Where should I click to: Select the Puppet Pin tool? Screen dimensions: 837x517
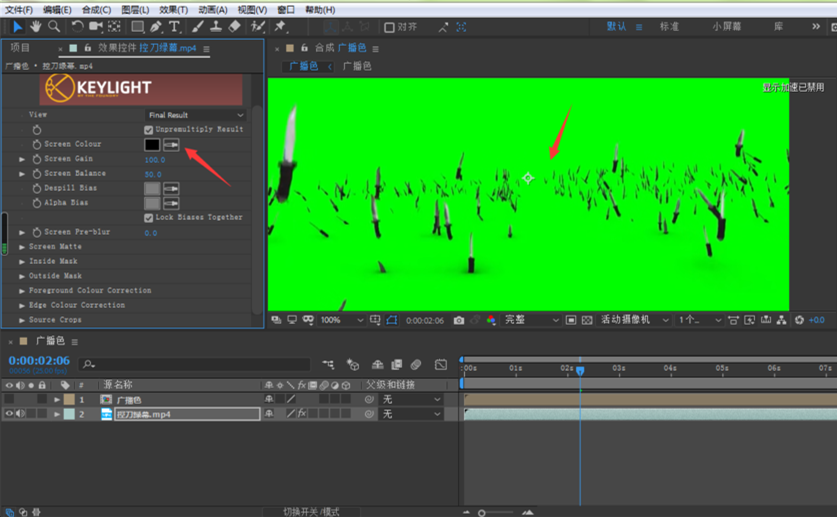(281, 27)
